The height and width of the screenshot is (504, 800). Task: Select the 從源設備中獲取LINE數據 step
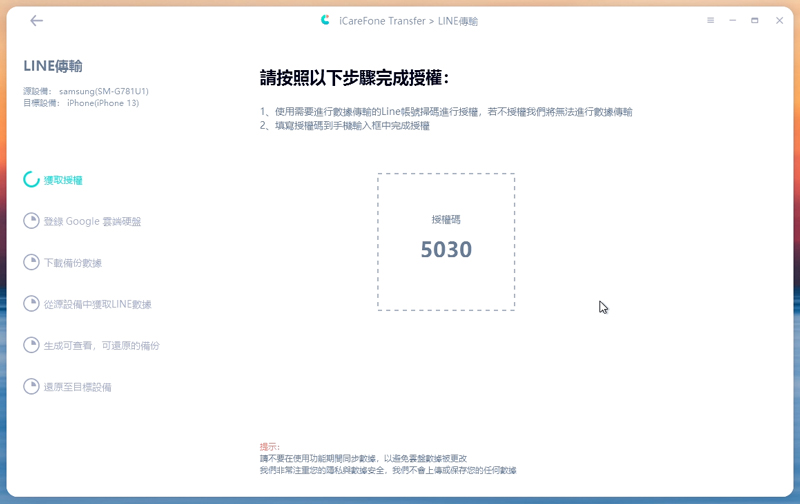pos(97,304)
